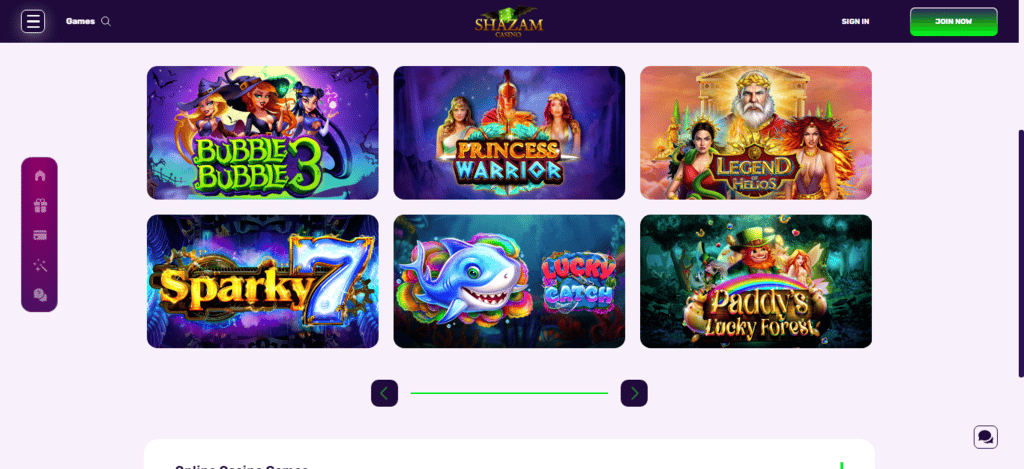This screenshot has height=469, width=1024.
Task: Click the games search magnifier icon
Action: coord(106,22)
